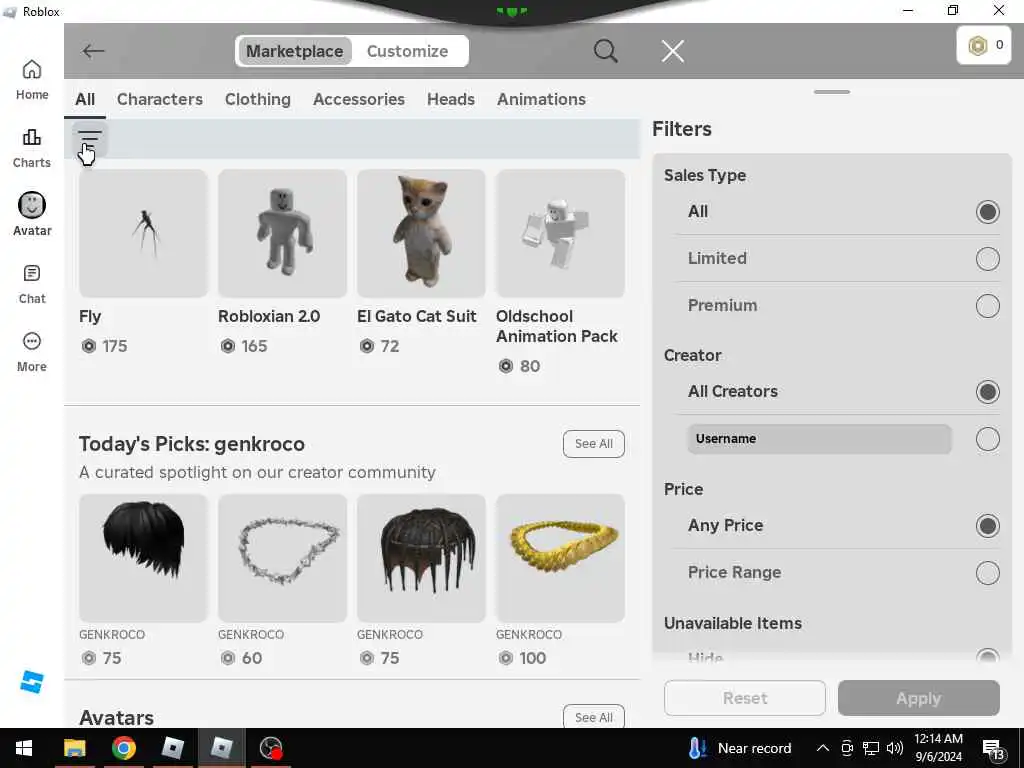This screenshot has width=1024, height=768.
Task: Click the Username input field
Action: pos(819,439)
